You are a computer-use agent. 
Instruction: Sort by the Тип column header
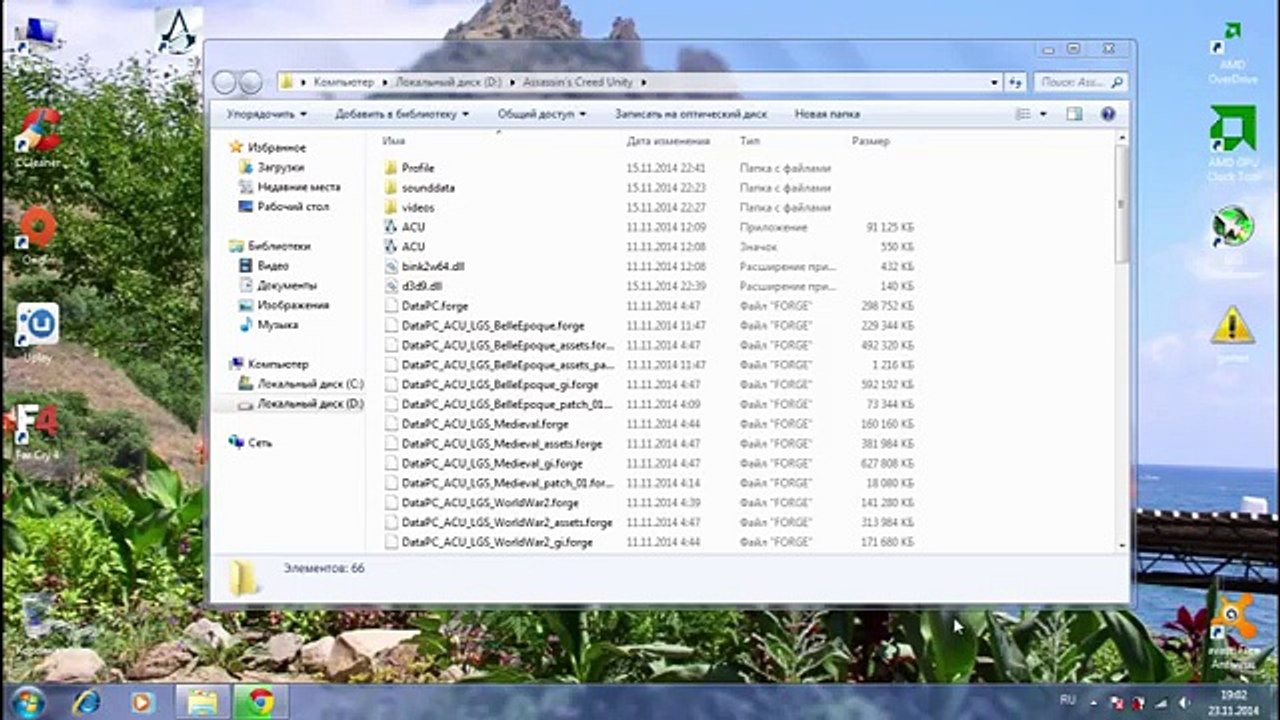pos(749,142)
